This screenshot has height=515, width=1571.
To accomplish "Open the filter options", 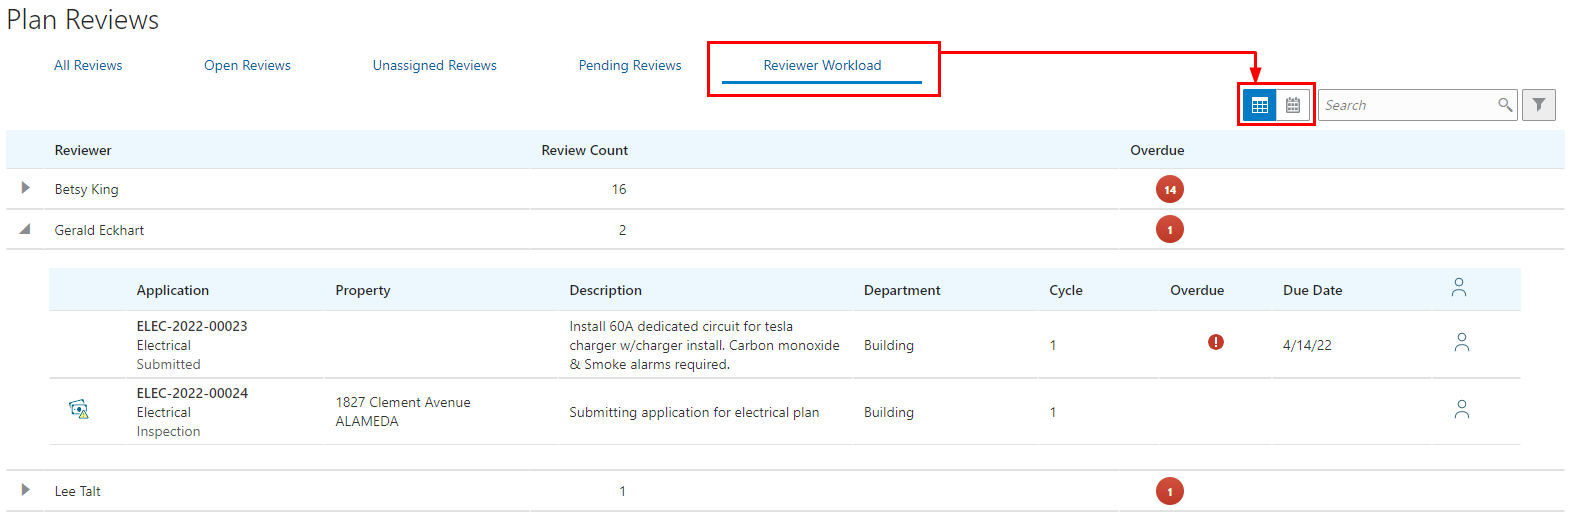I will click(1539, 105).
